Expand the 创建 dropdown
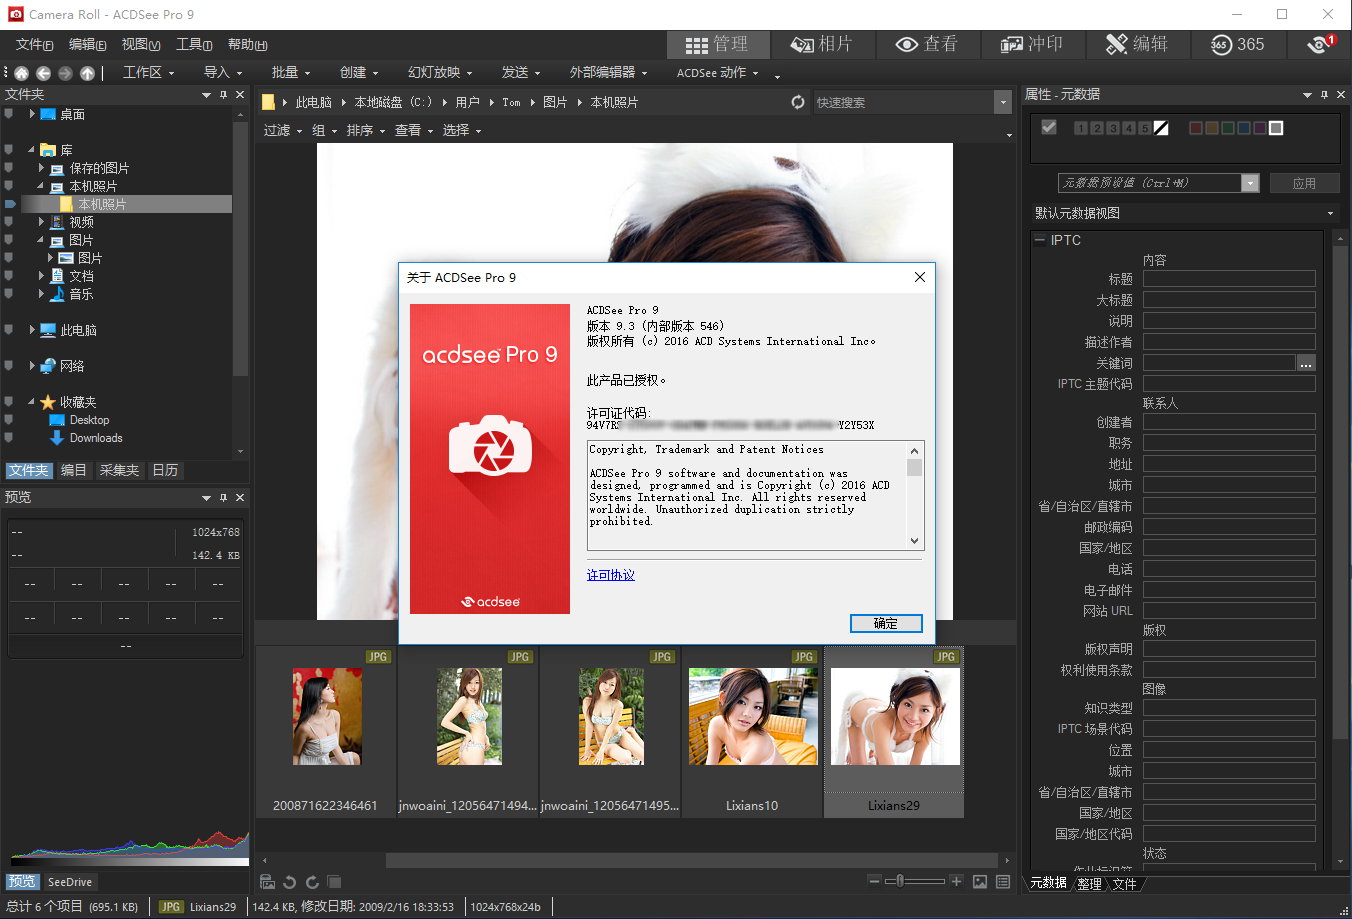1352x919 pixels. point(359,72)
